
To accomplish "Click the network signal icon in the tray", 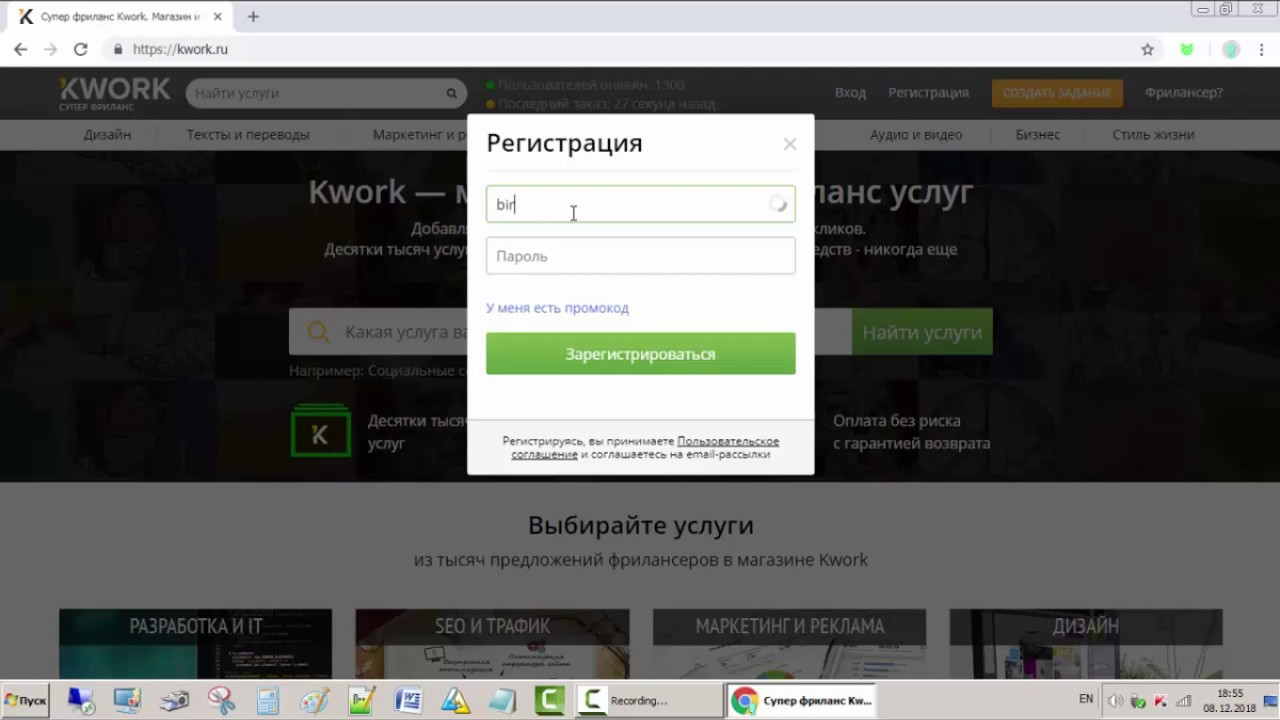I will click(x=1183, y=701).
